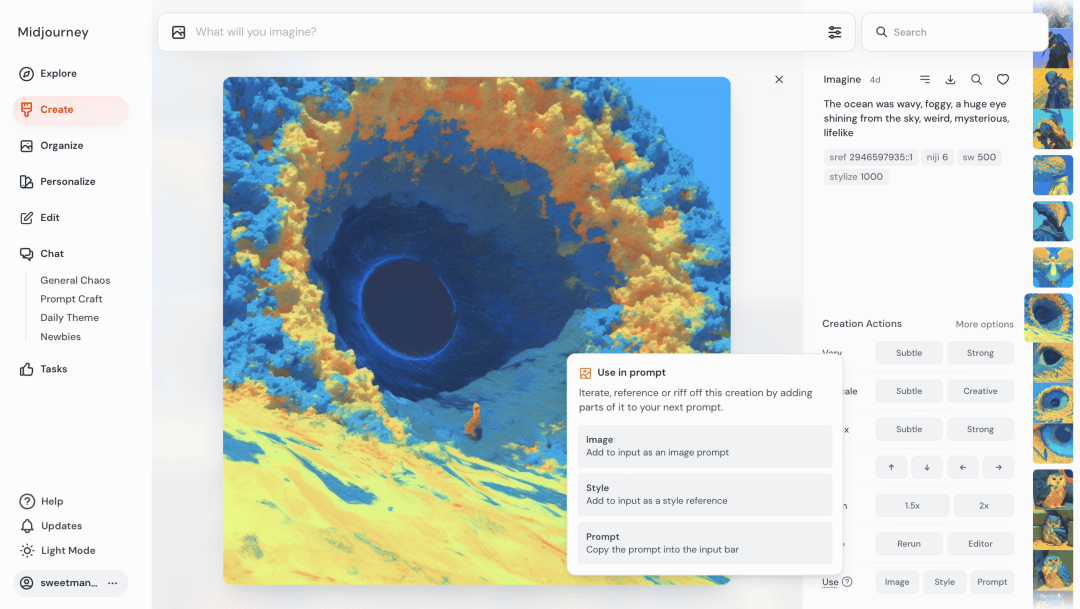Click the image upload icon in prompt bar

click(x=179, y=32)
